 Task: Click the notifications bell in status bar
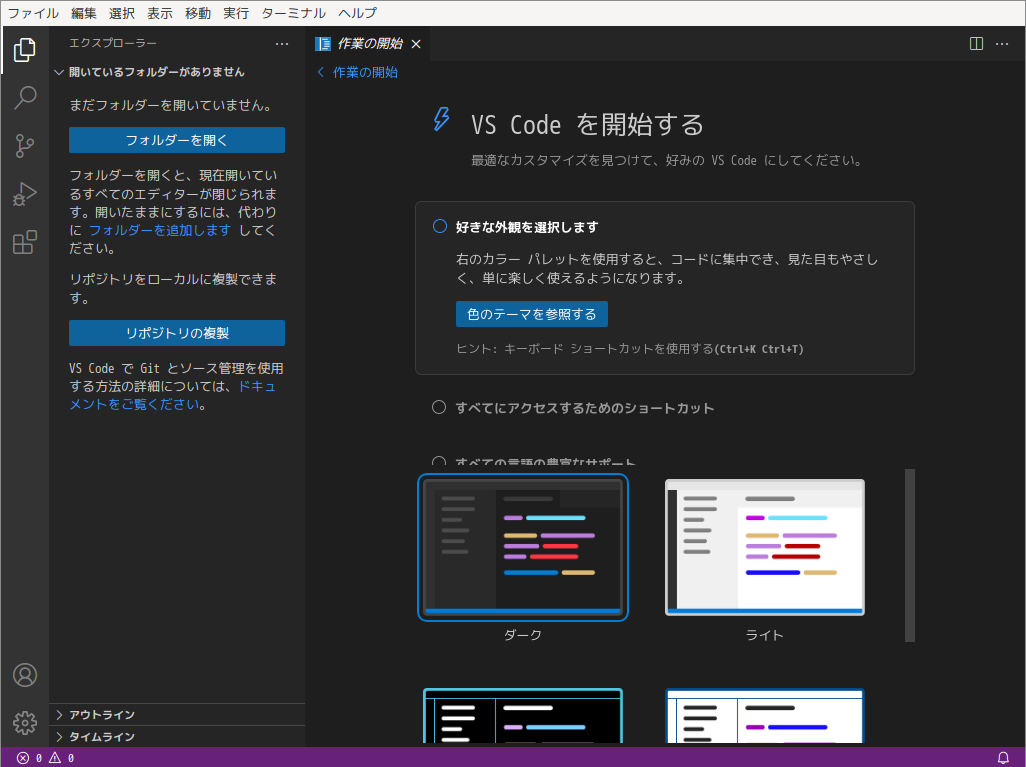pyautogui.click(x=1002, y=758)
